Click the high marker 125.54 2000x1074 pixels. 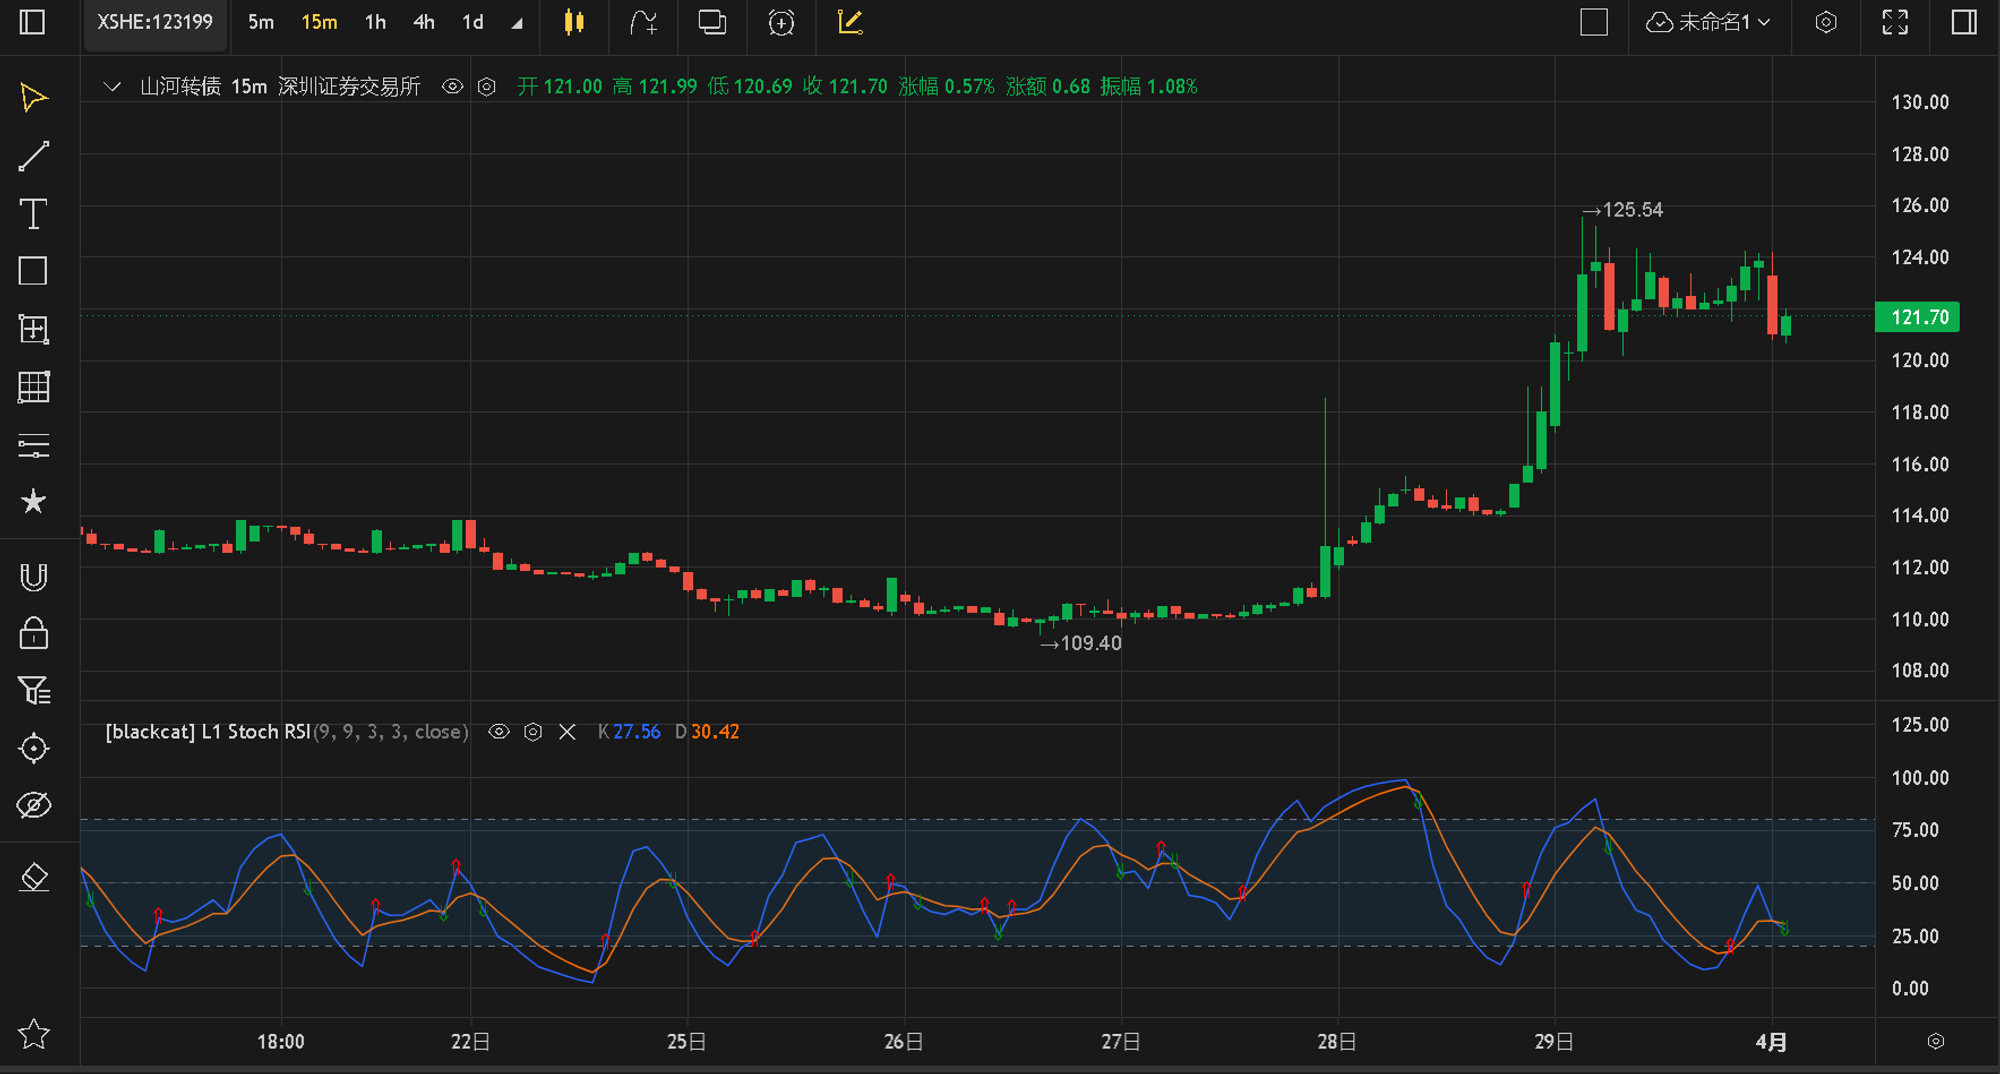(x=1633, y=210)
